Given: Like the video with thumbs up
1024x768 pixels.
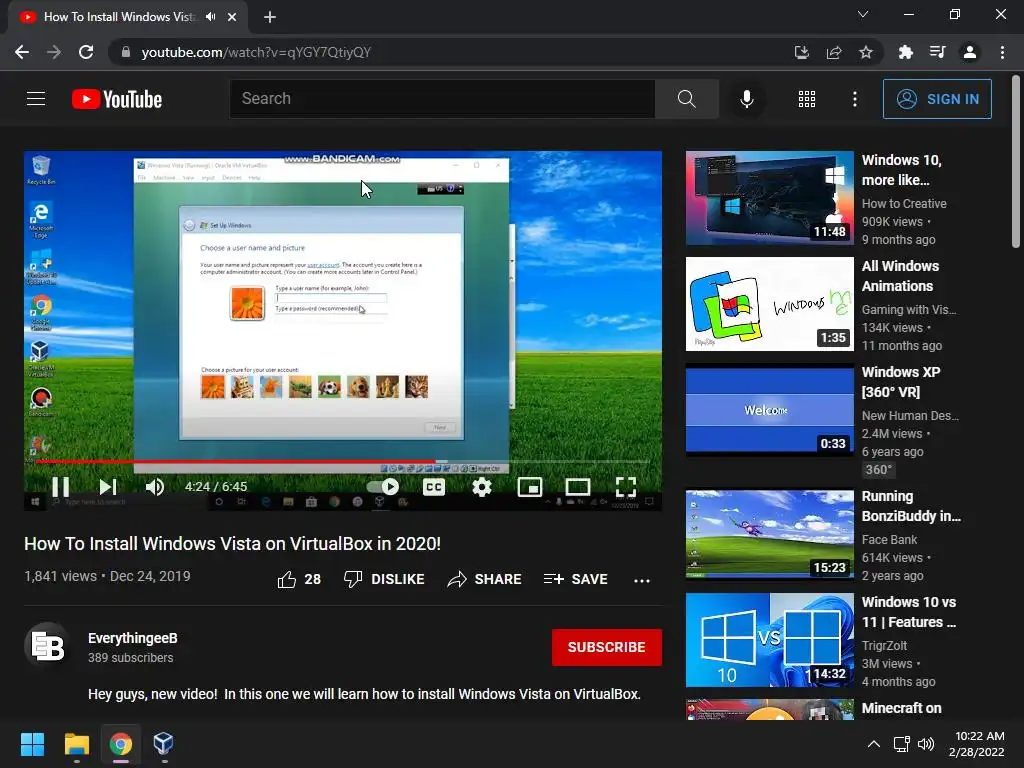Looking at the screenshot, I should coord(299,579).
